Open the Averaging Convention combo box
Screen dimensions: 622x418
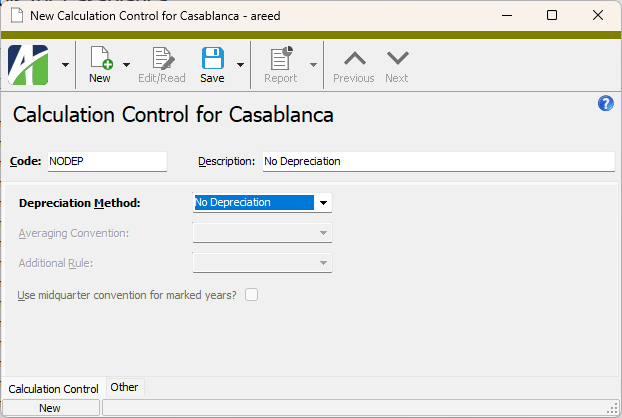click(x=262, y=233)
